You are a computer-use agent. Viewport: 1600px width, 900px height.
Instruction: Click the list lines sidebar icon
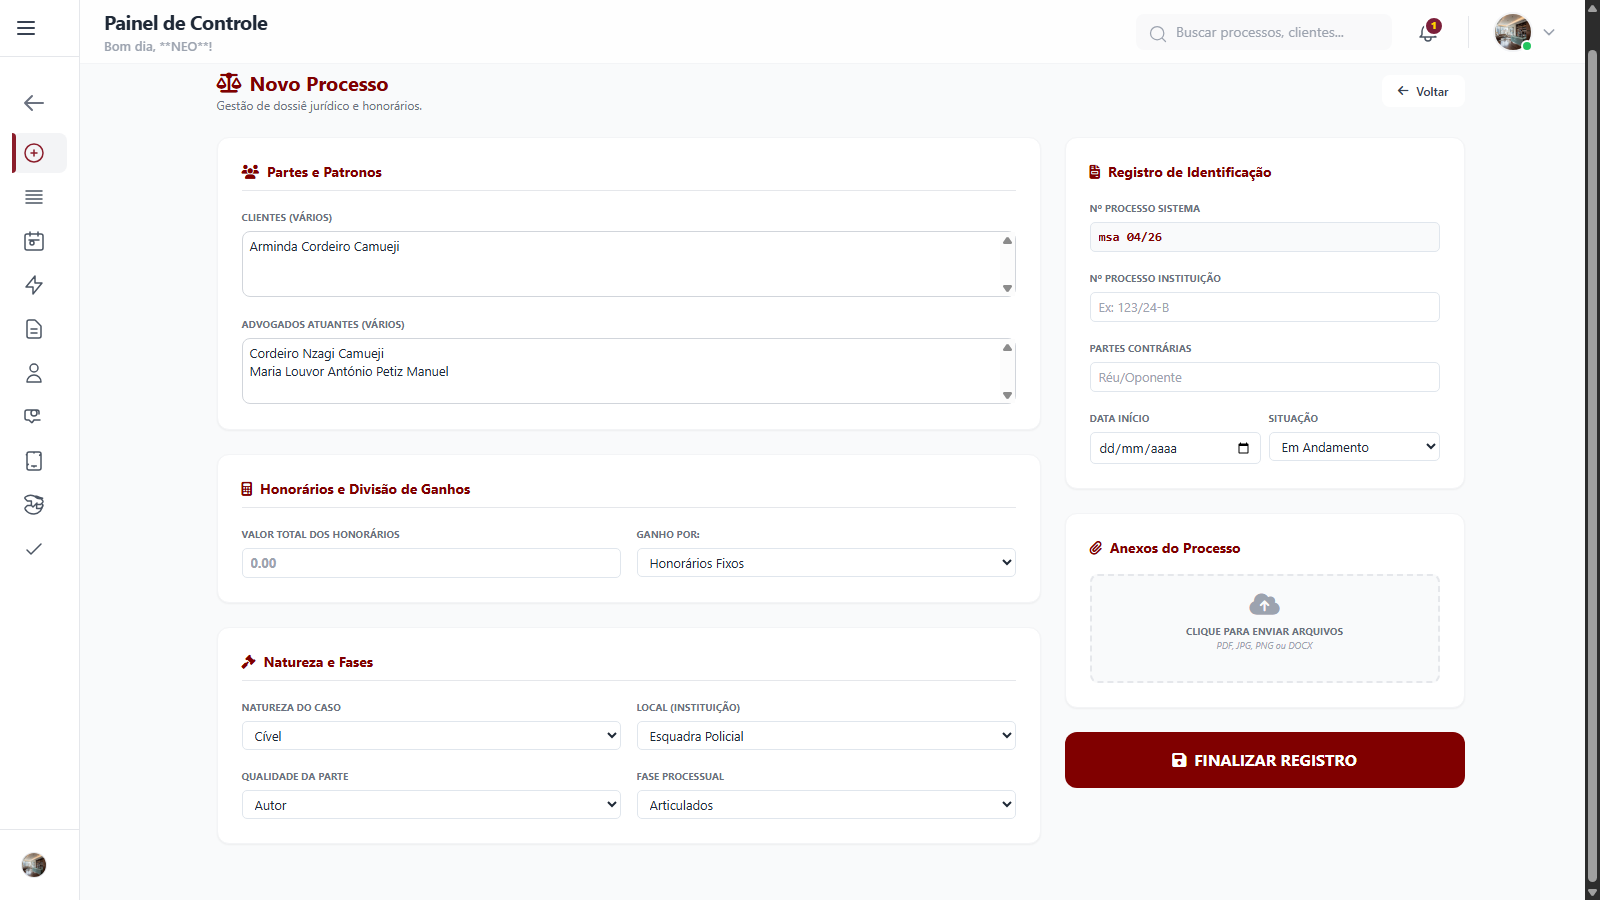coord(34,197)
